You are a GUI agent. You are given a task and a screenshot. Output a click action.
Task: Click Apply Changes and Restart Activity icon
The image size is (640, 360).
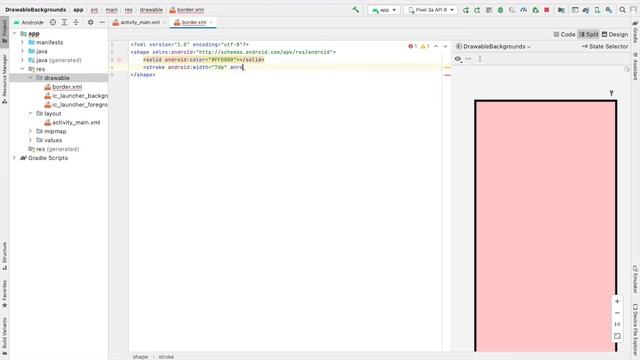(466, 10)
